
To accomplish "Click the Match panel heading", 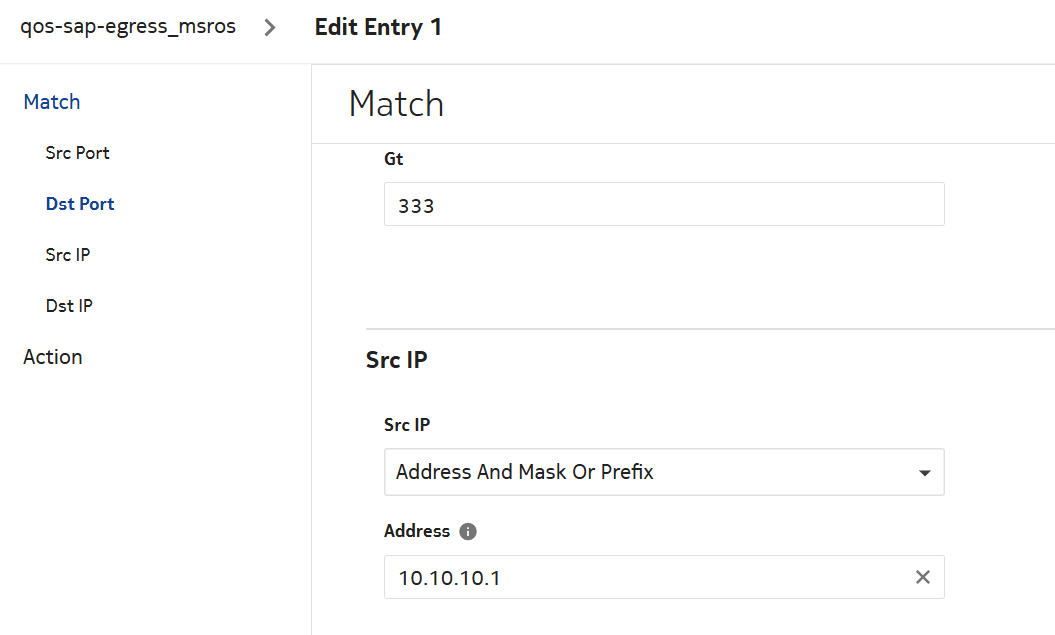I will click(396, 104).
